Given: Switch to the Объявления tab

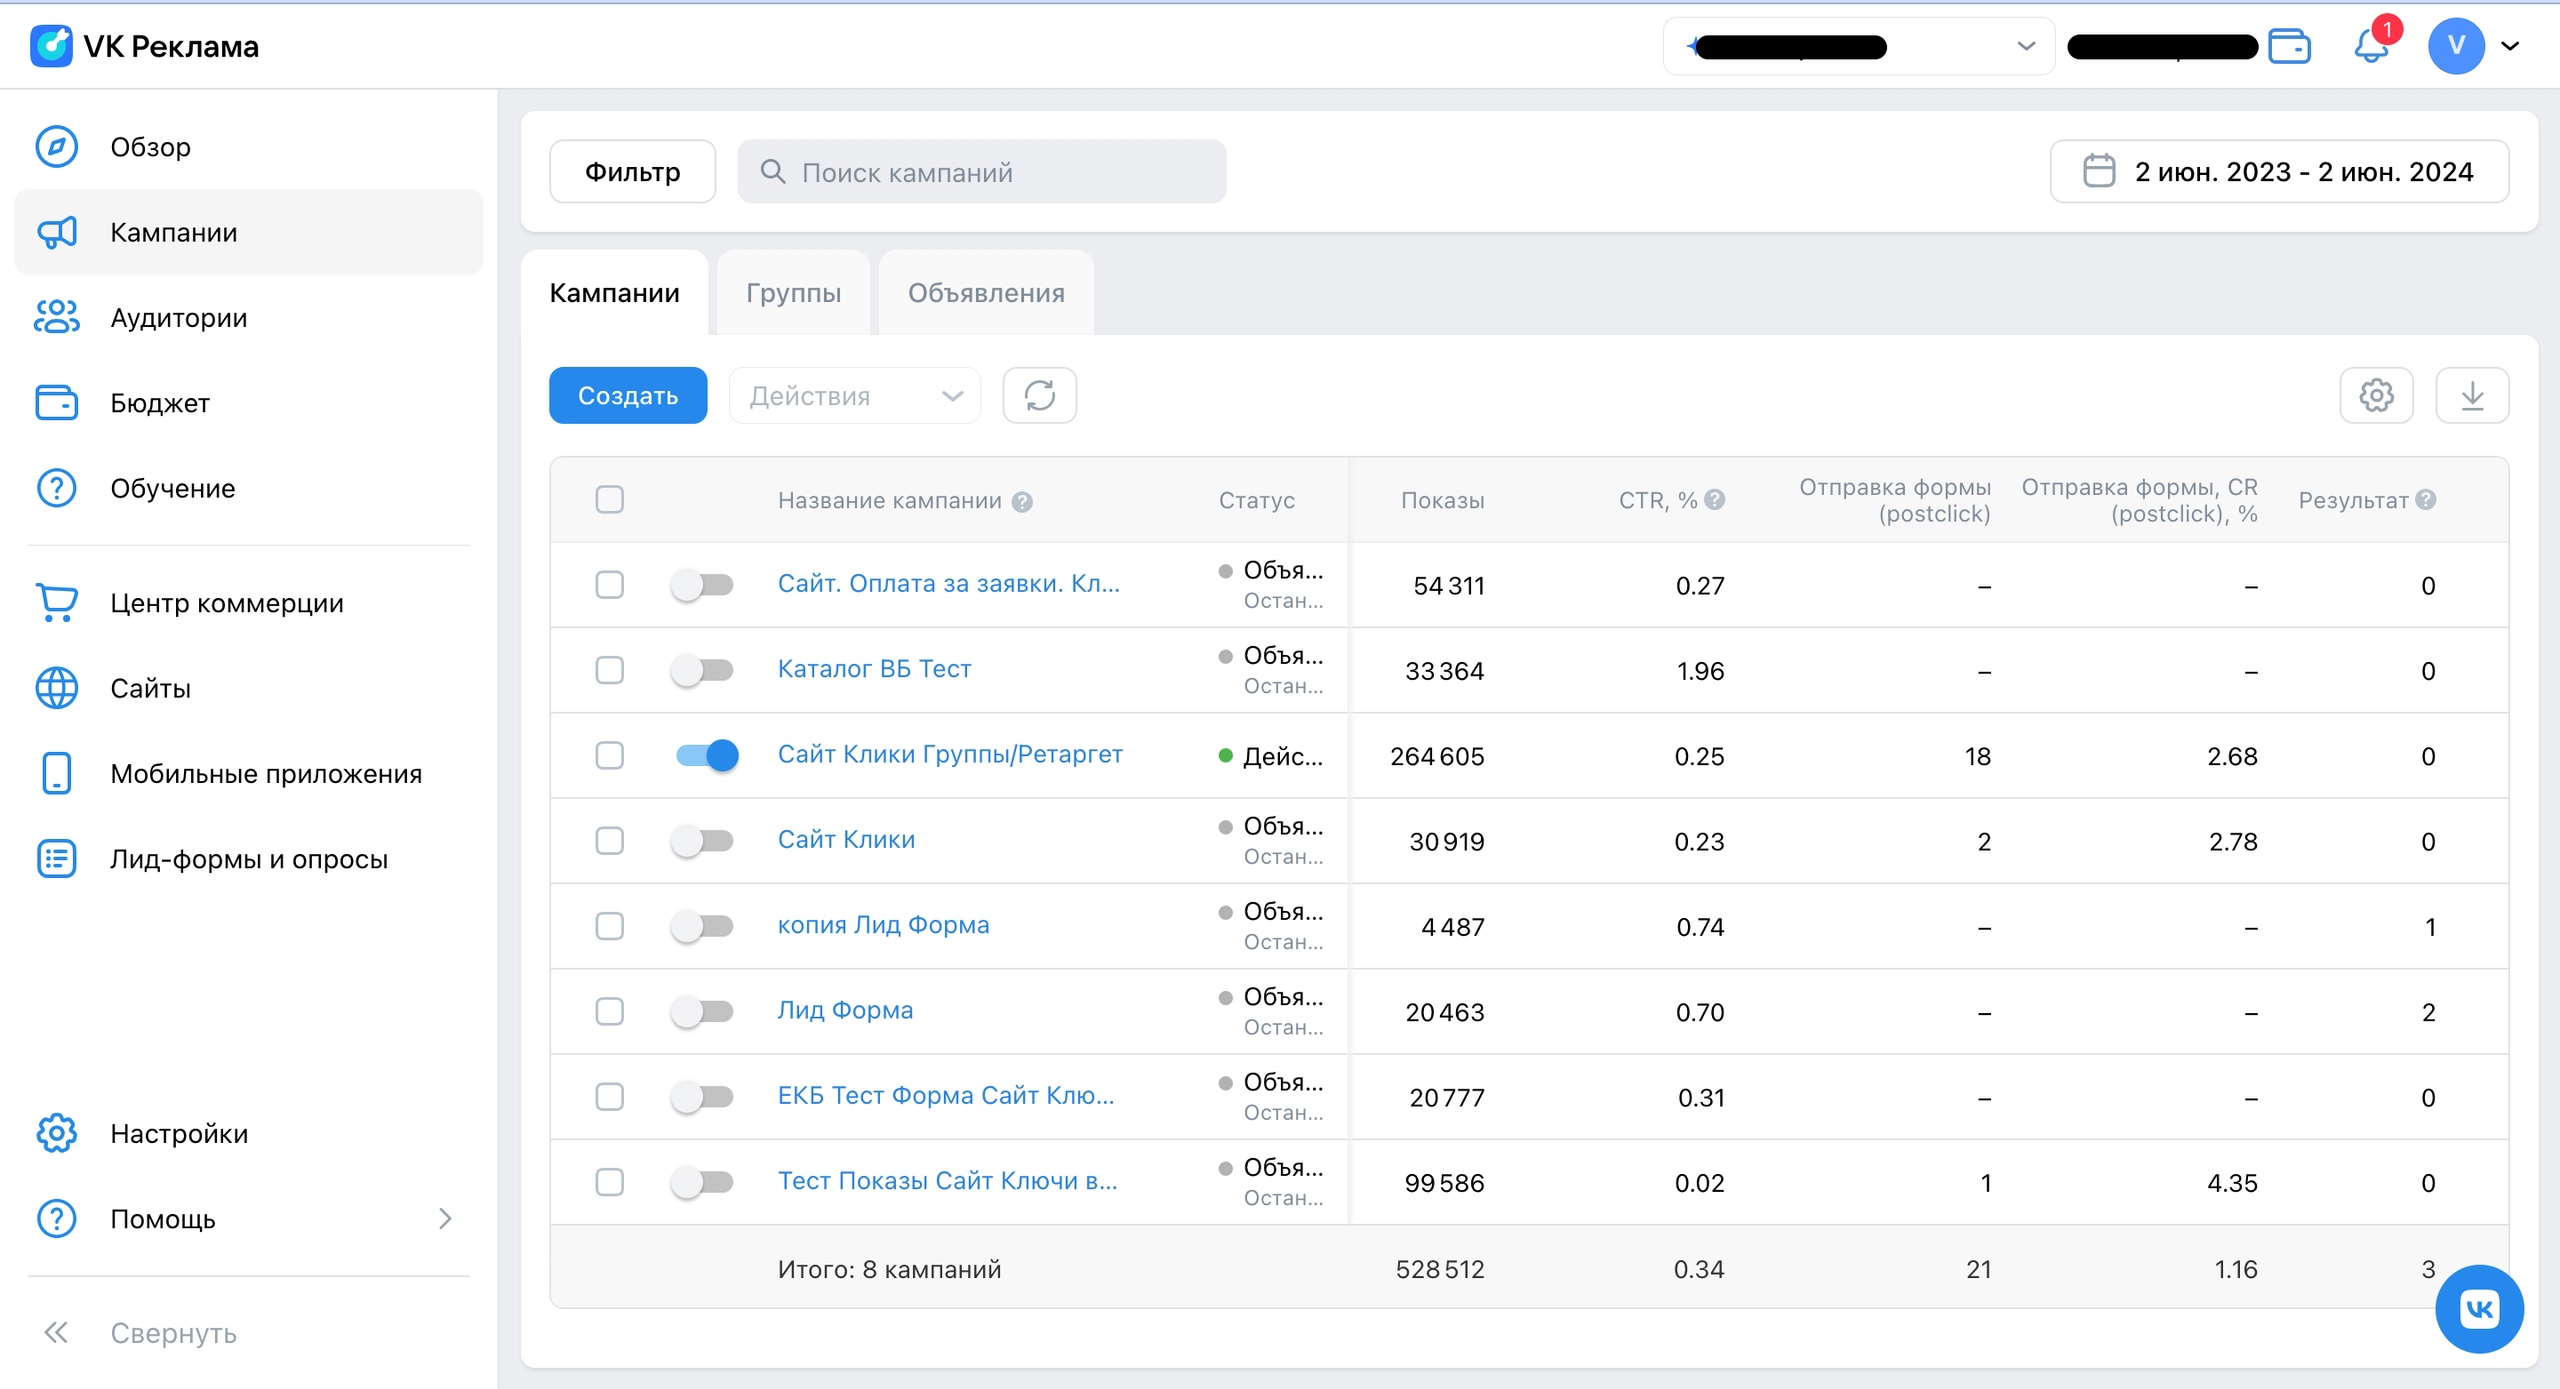Looking at the screenshot, I should click(986, 293).
